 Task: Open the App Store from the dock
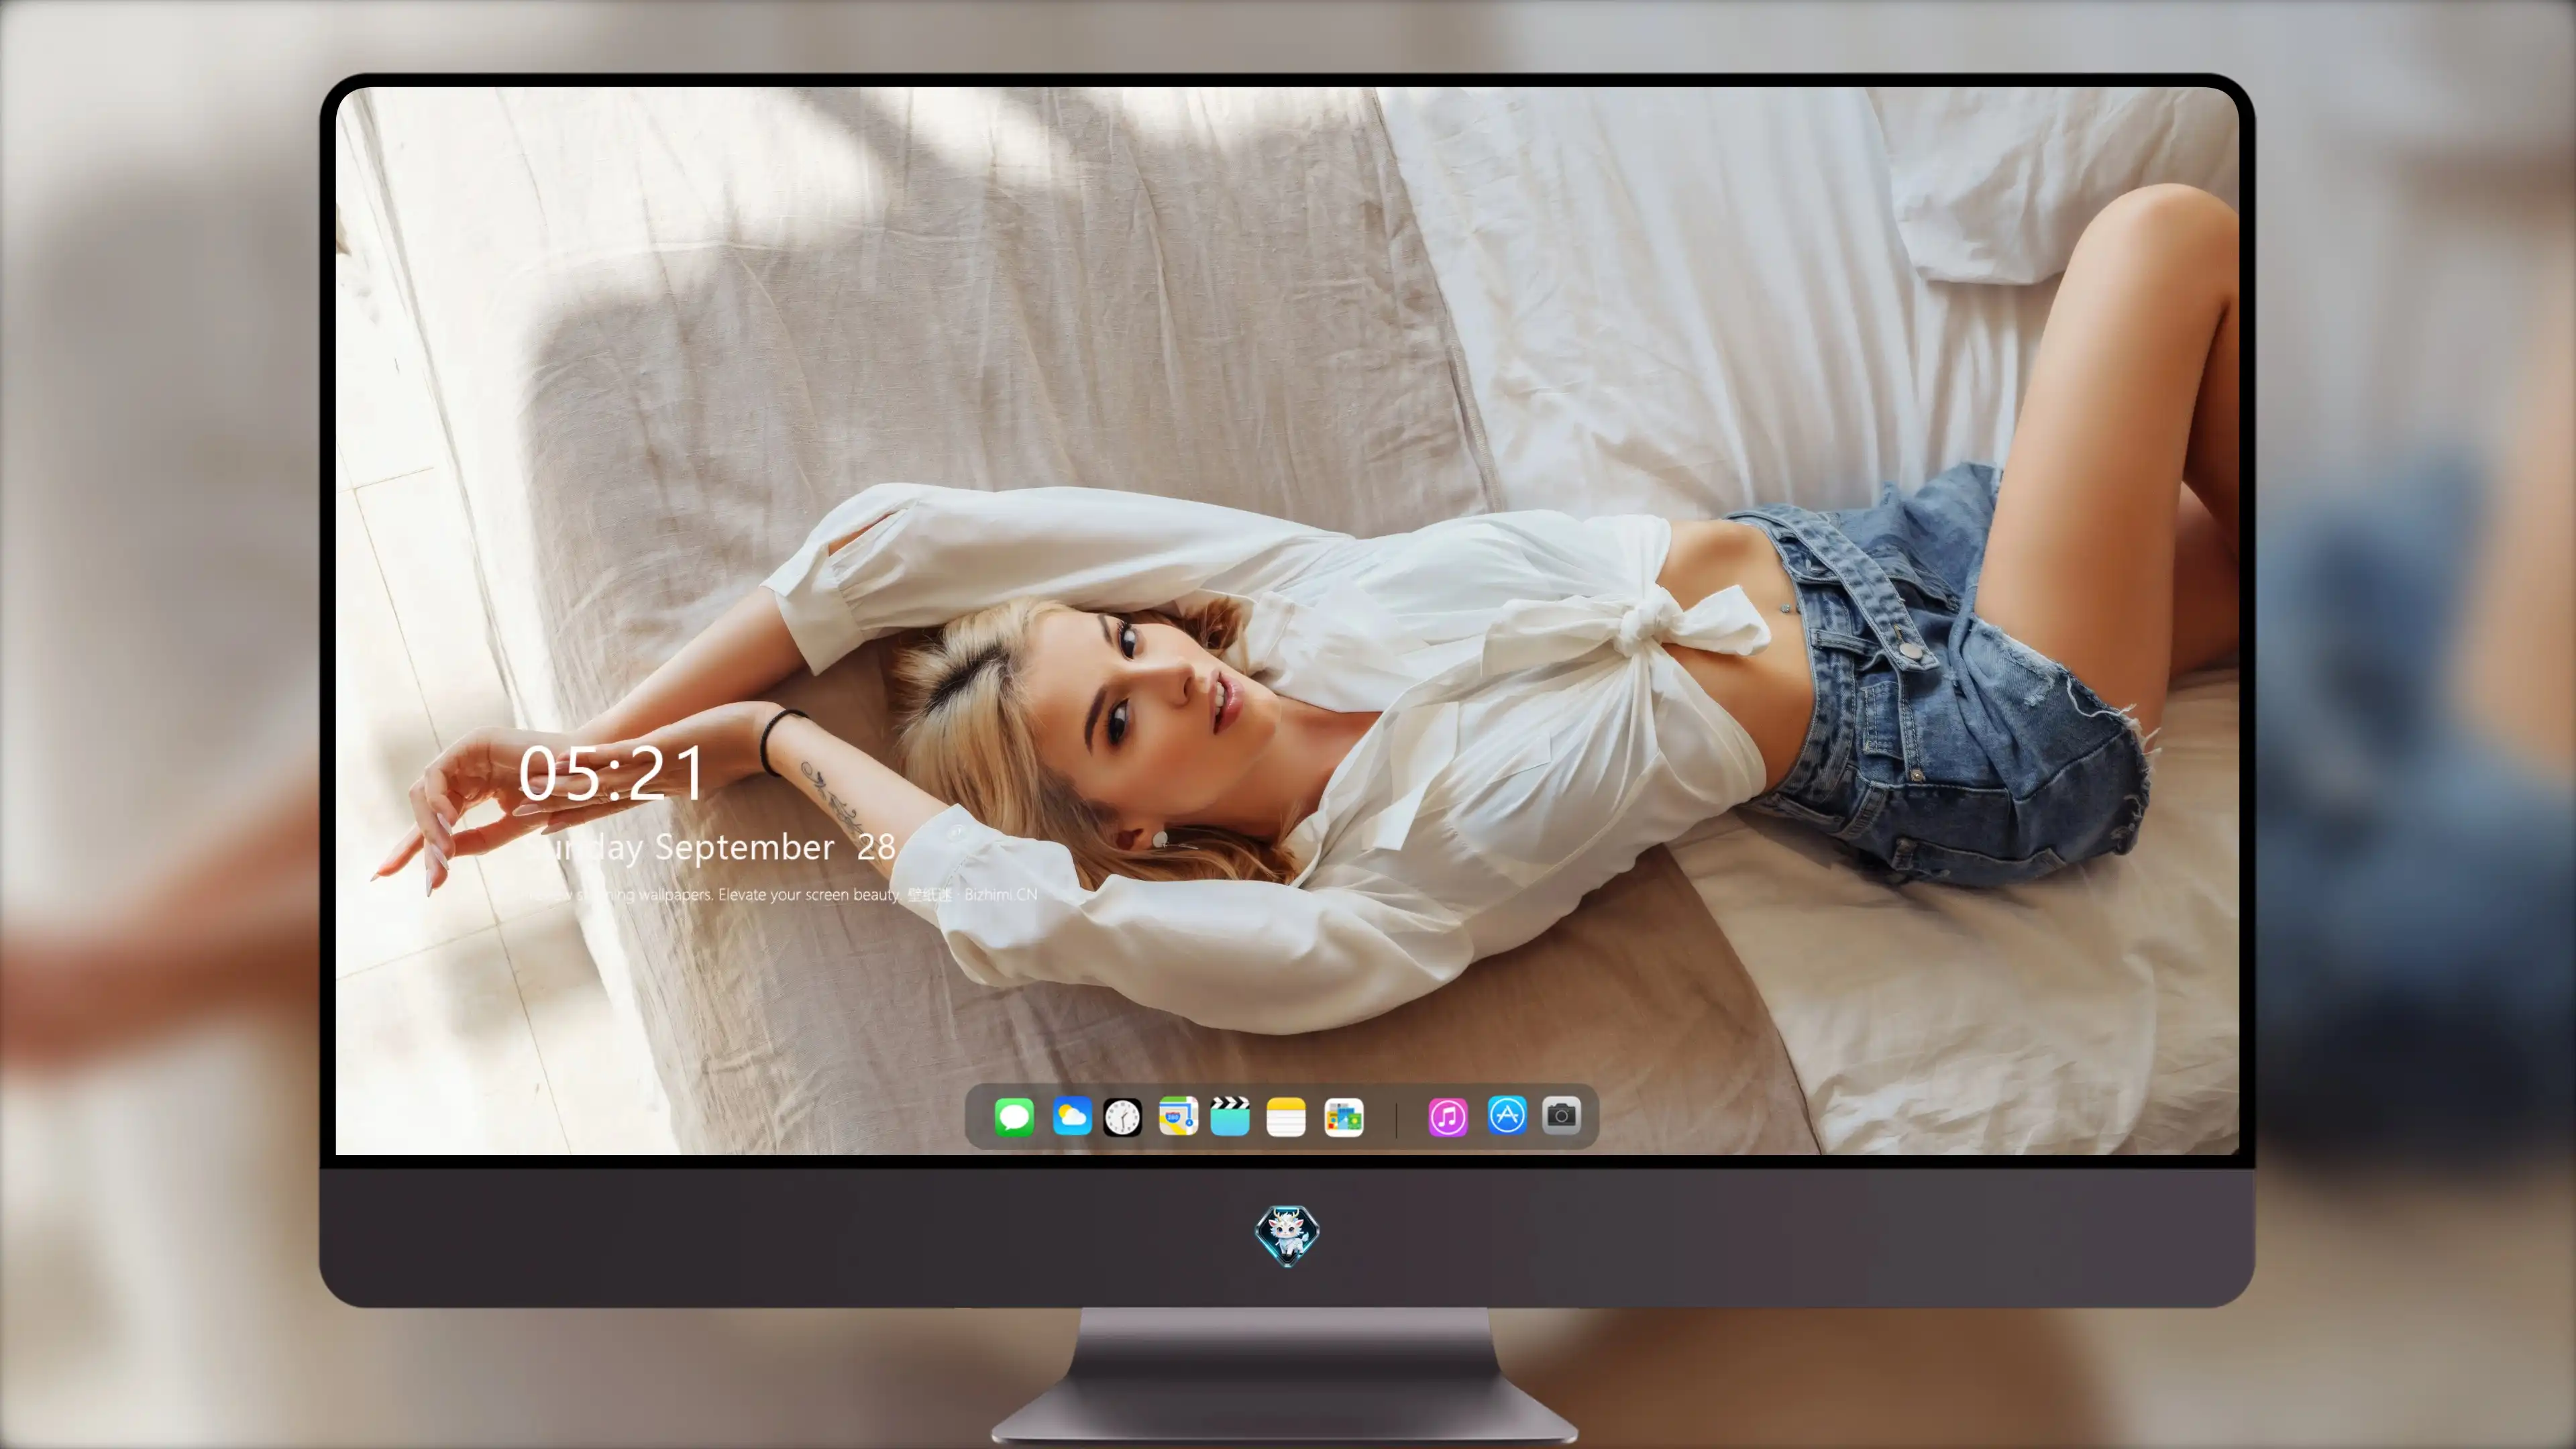1507,1115
